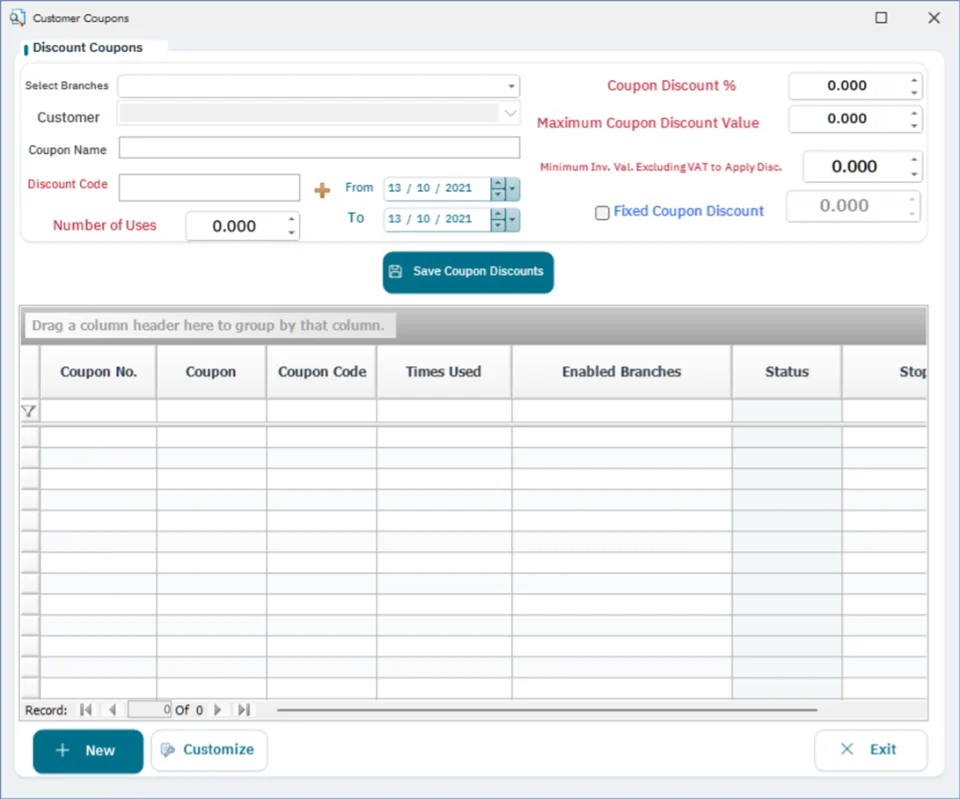Decrease Number of Uses value
The height and width of the screenshot is (799, 960).
click(x=291, y=233)
